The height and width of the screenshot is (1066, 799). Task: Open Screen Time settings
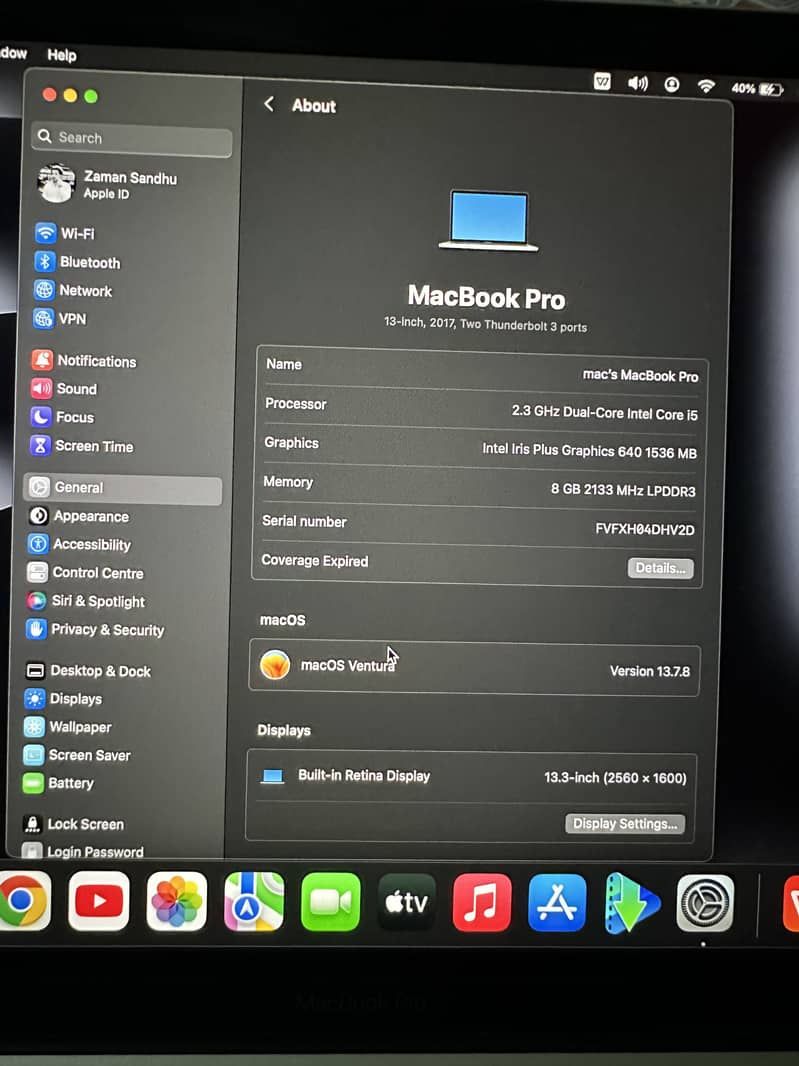(82, 446)
